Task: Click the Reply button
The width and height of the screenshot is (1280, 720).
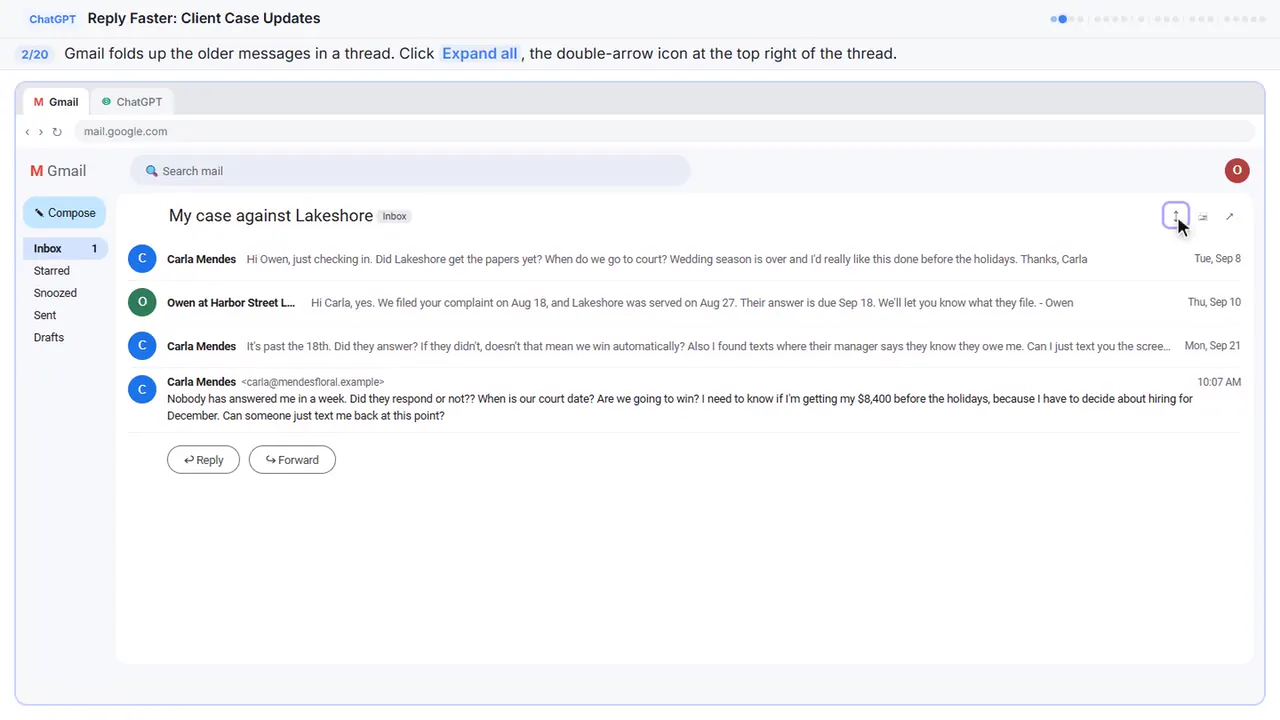Action: pos(203,460)
